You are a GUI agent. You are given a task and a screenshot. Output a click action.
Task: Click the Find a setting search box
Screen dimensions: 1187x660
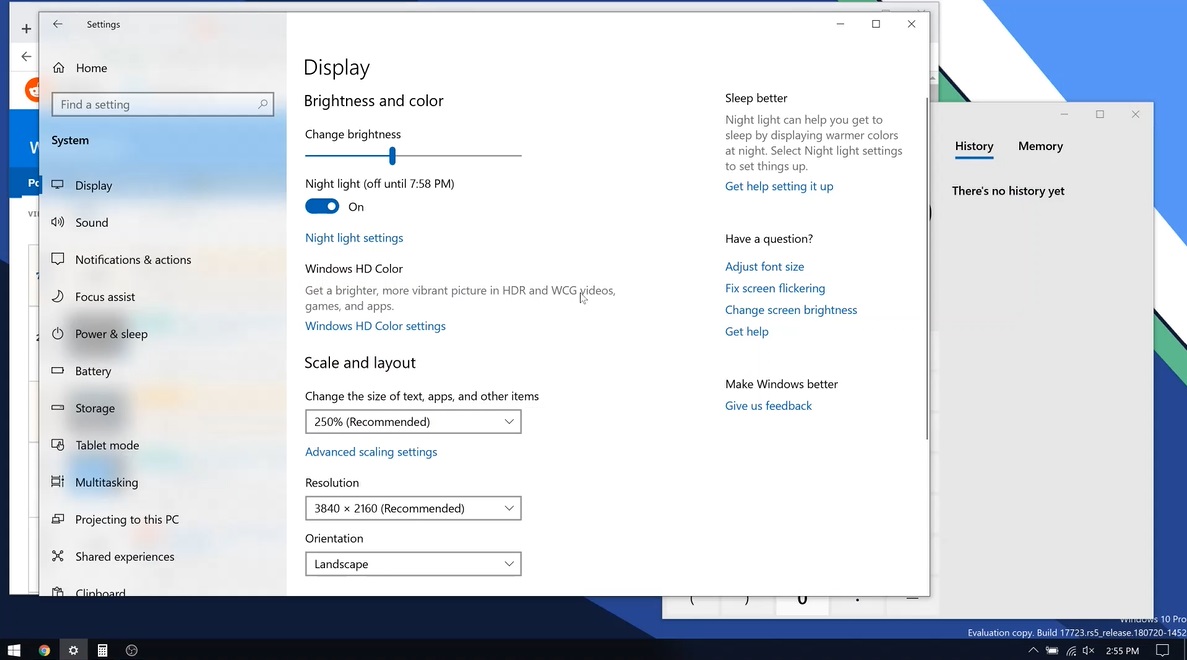point(163,104)
